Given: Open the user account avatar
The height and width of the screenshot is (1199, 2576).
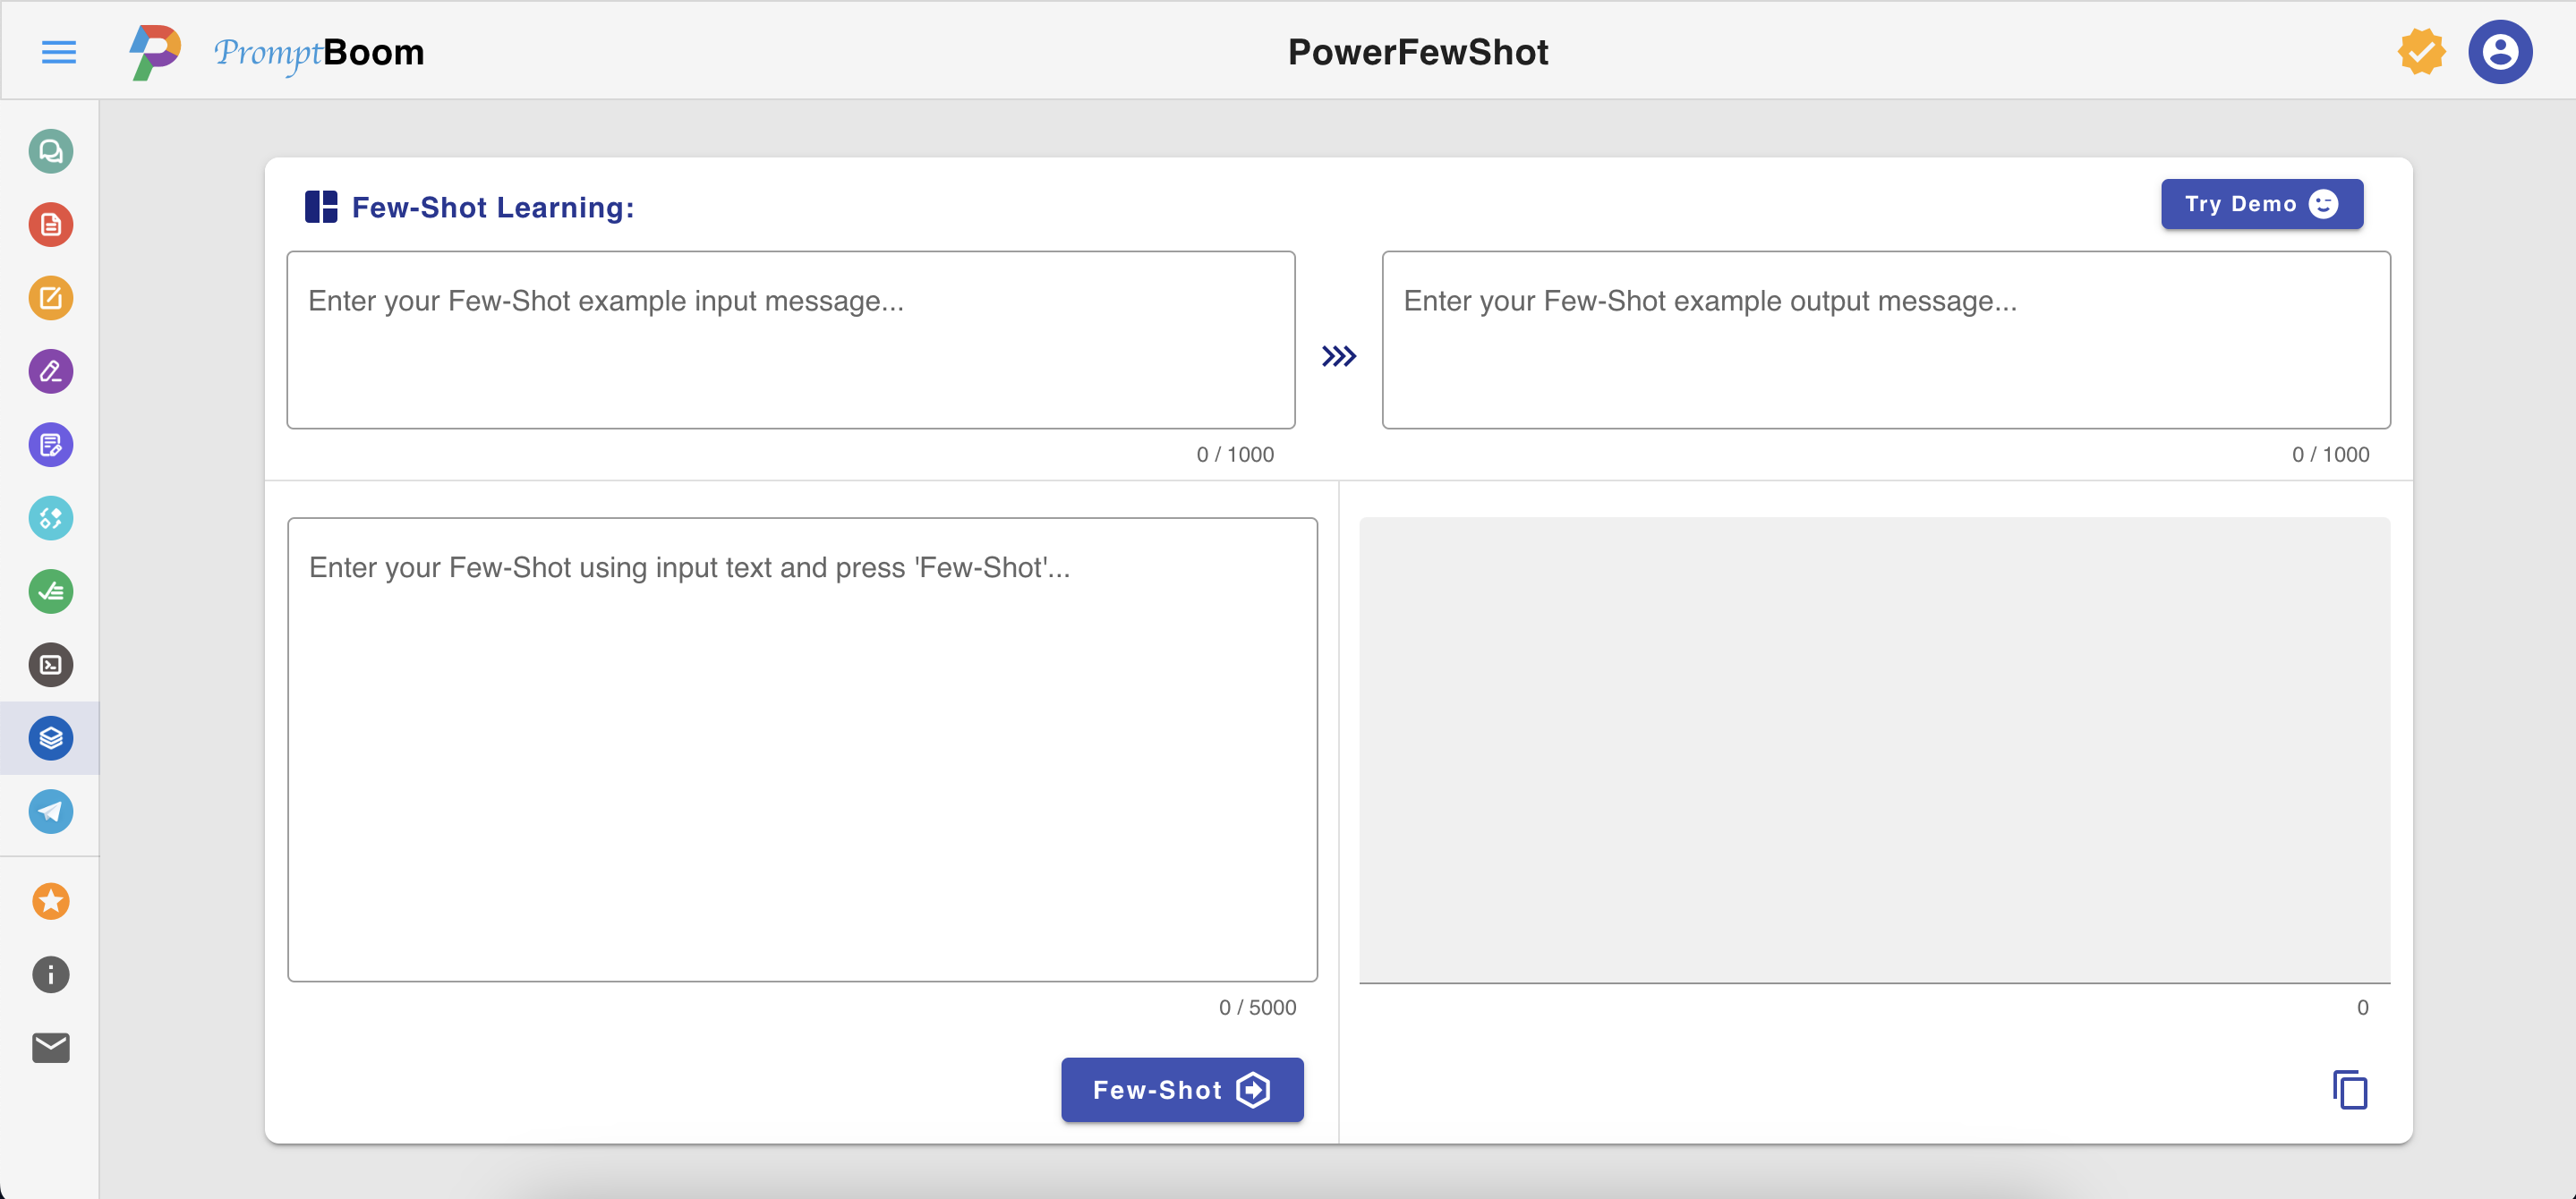Looking at the screenshot, I should pos(2499,52).
